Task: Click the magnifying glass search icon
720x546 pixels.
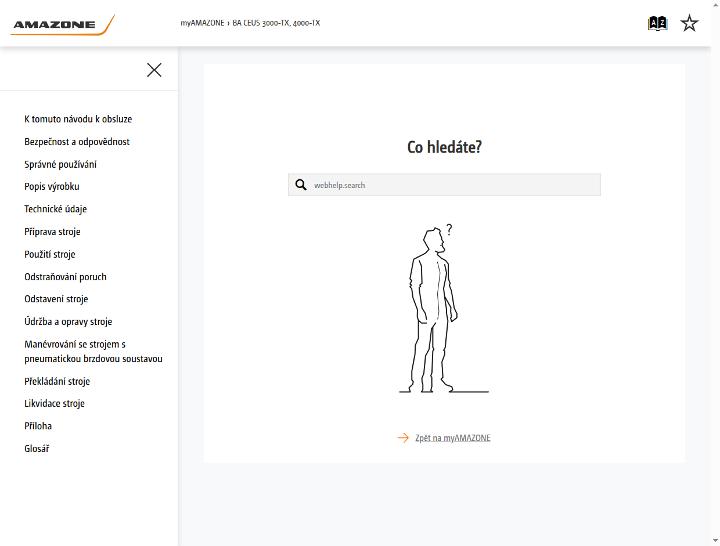Action: click(x=301, y=185)
